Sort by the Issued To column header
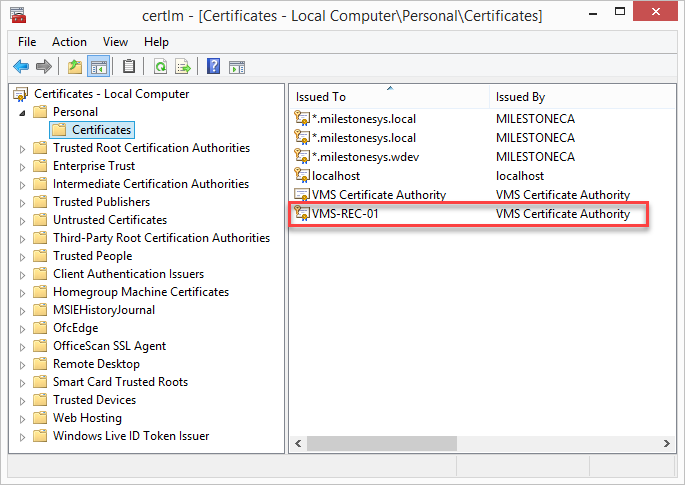 (x=320, y=97)
